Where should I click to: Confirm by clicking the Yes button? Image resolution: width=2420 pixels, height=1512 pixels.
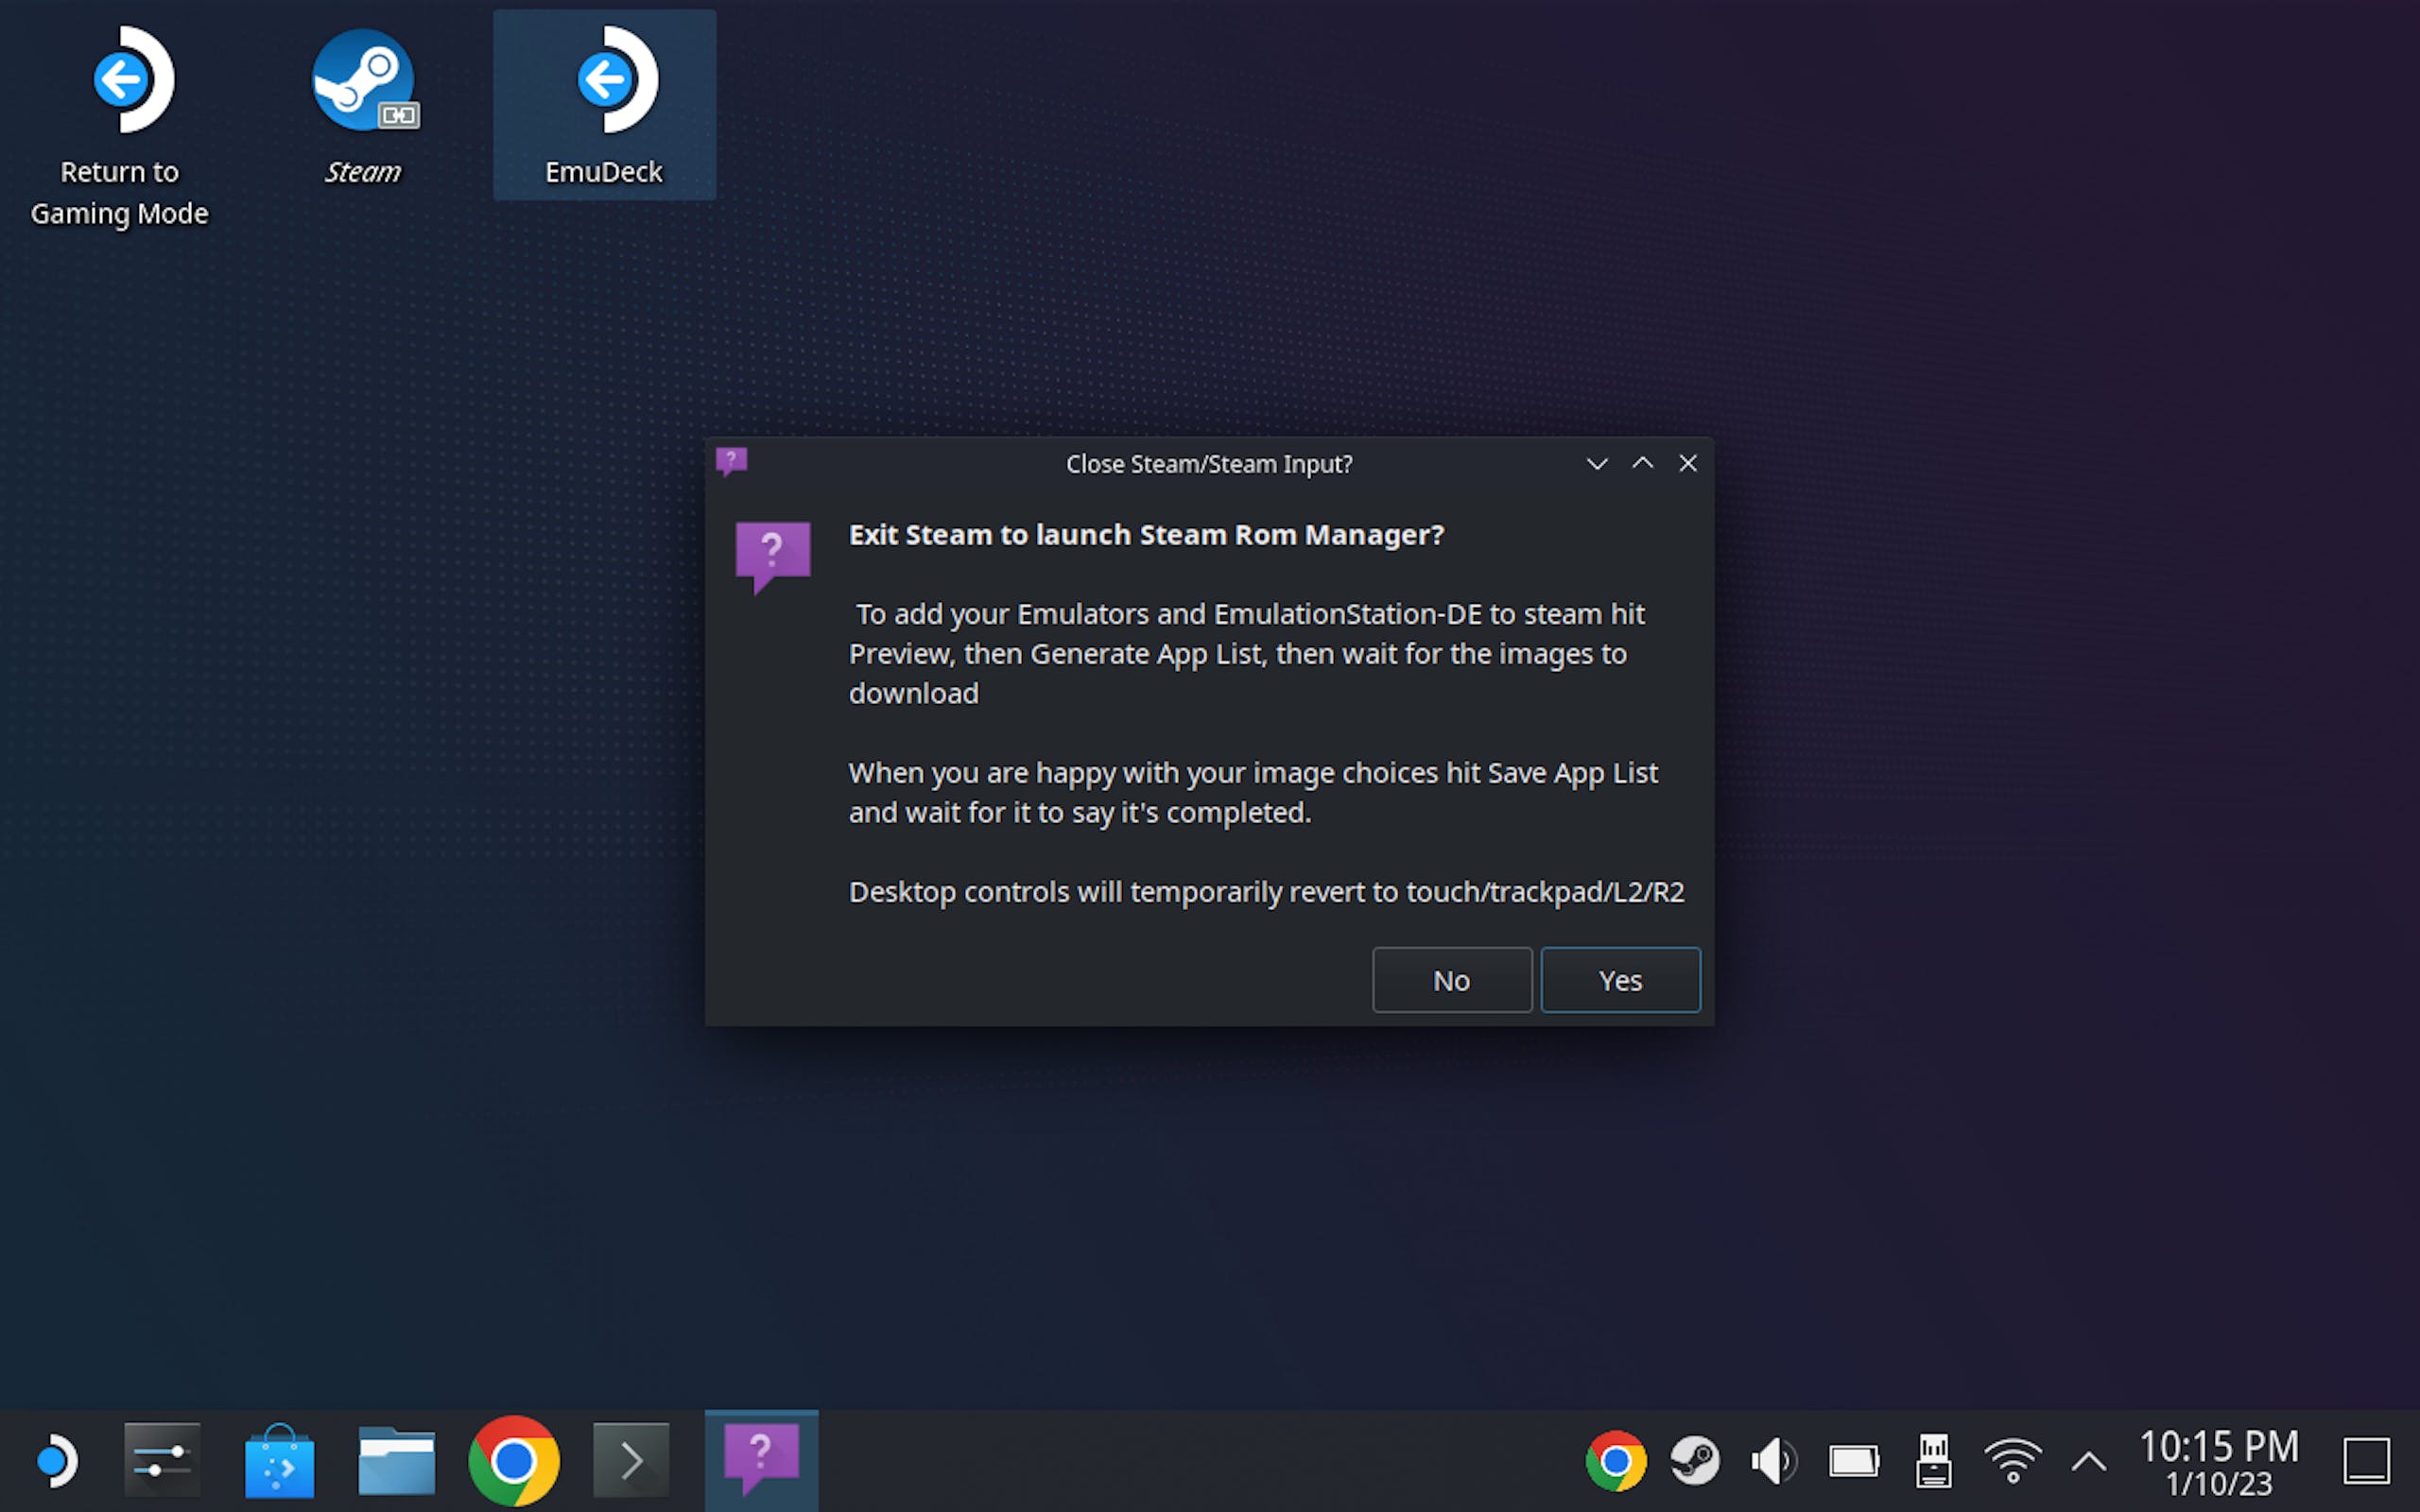tap(1620, 980)
